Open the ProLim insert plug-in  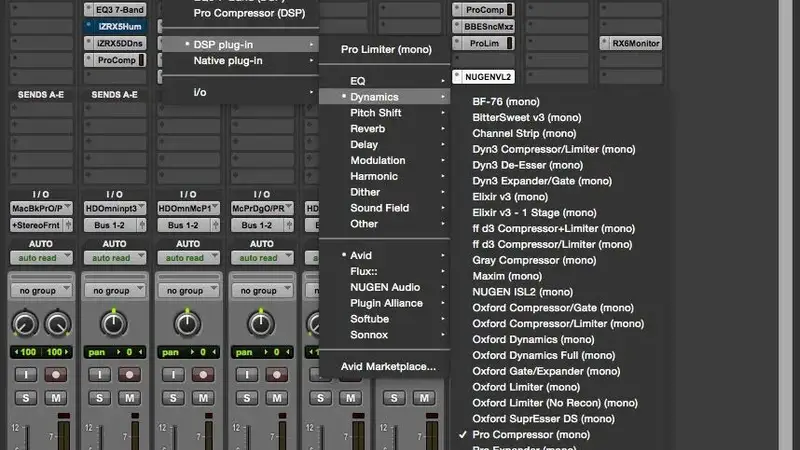tap(483, 43)
